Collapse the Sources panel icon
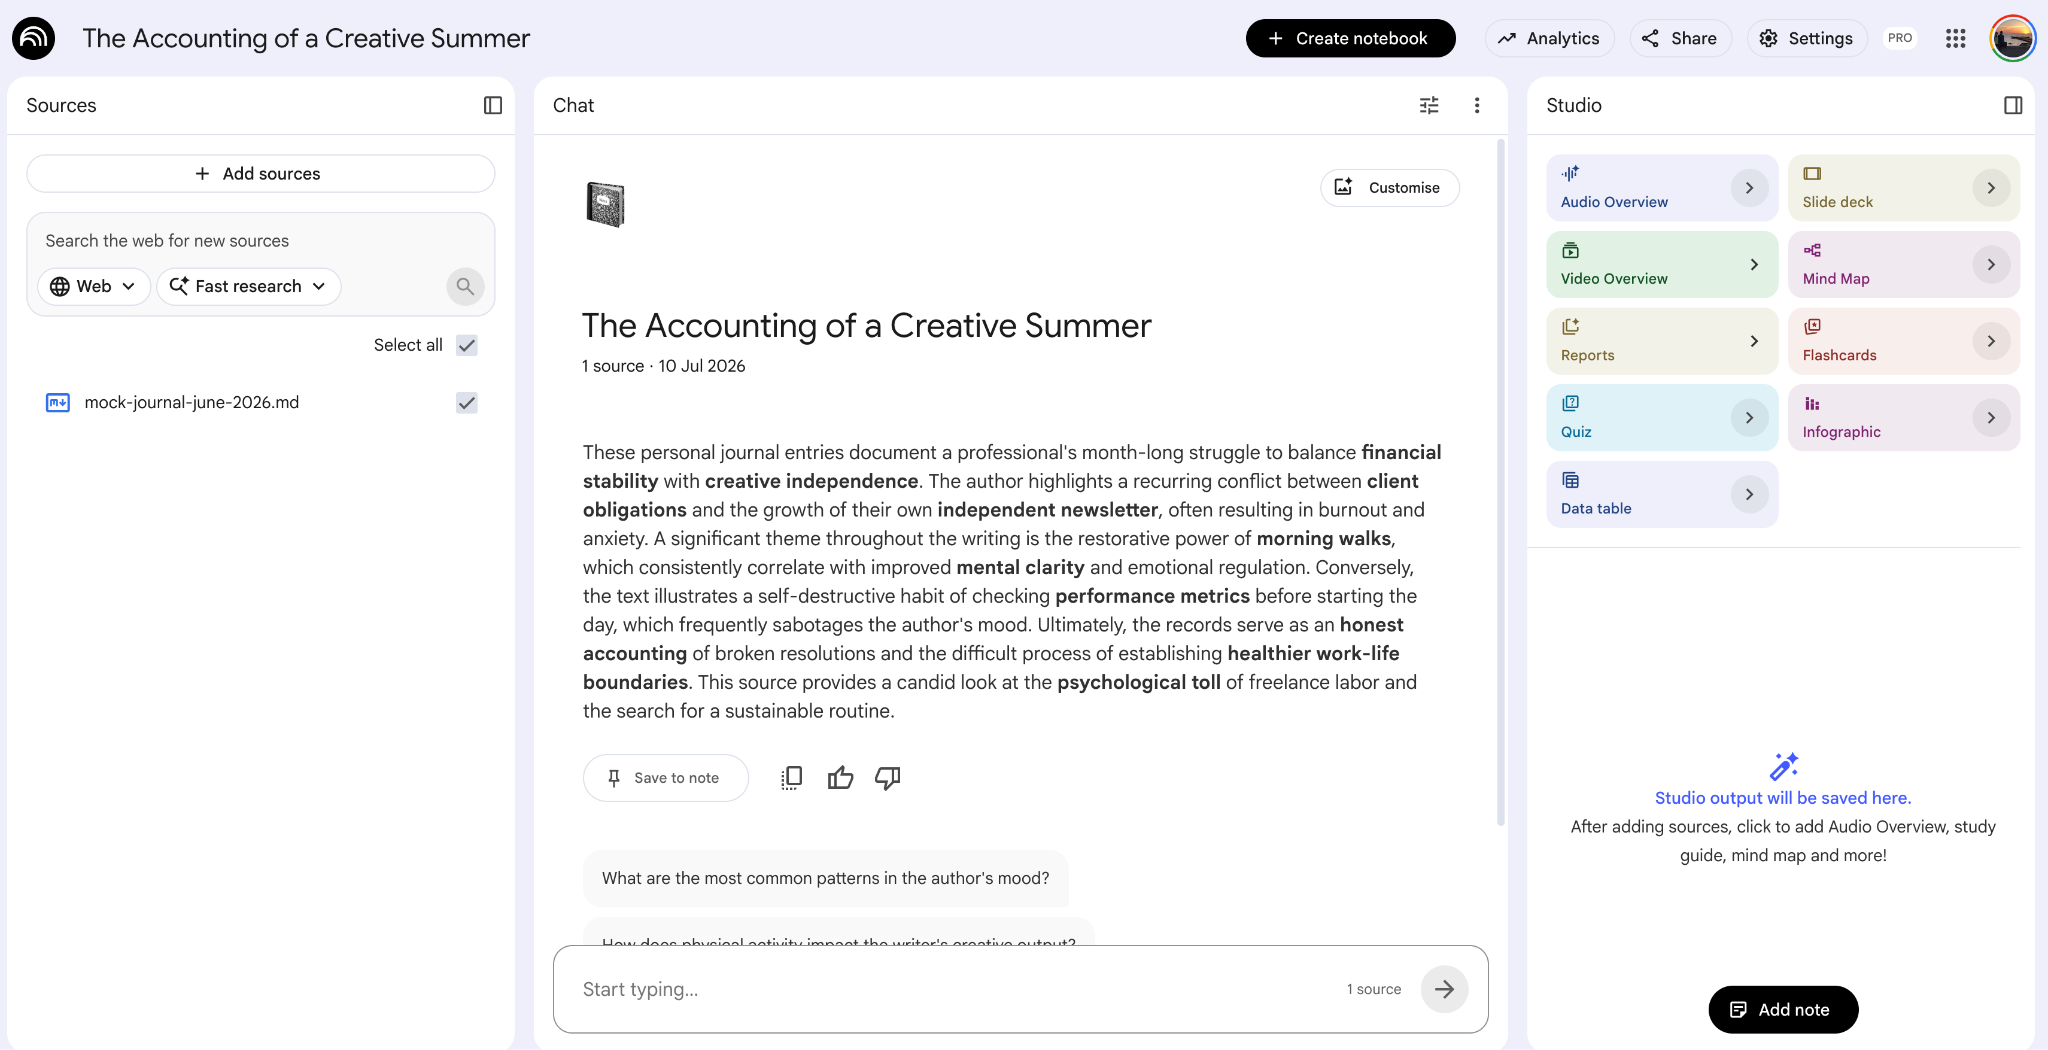The width and height of the screenshot is (2048, 1050). (x=493, y=105)
